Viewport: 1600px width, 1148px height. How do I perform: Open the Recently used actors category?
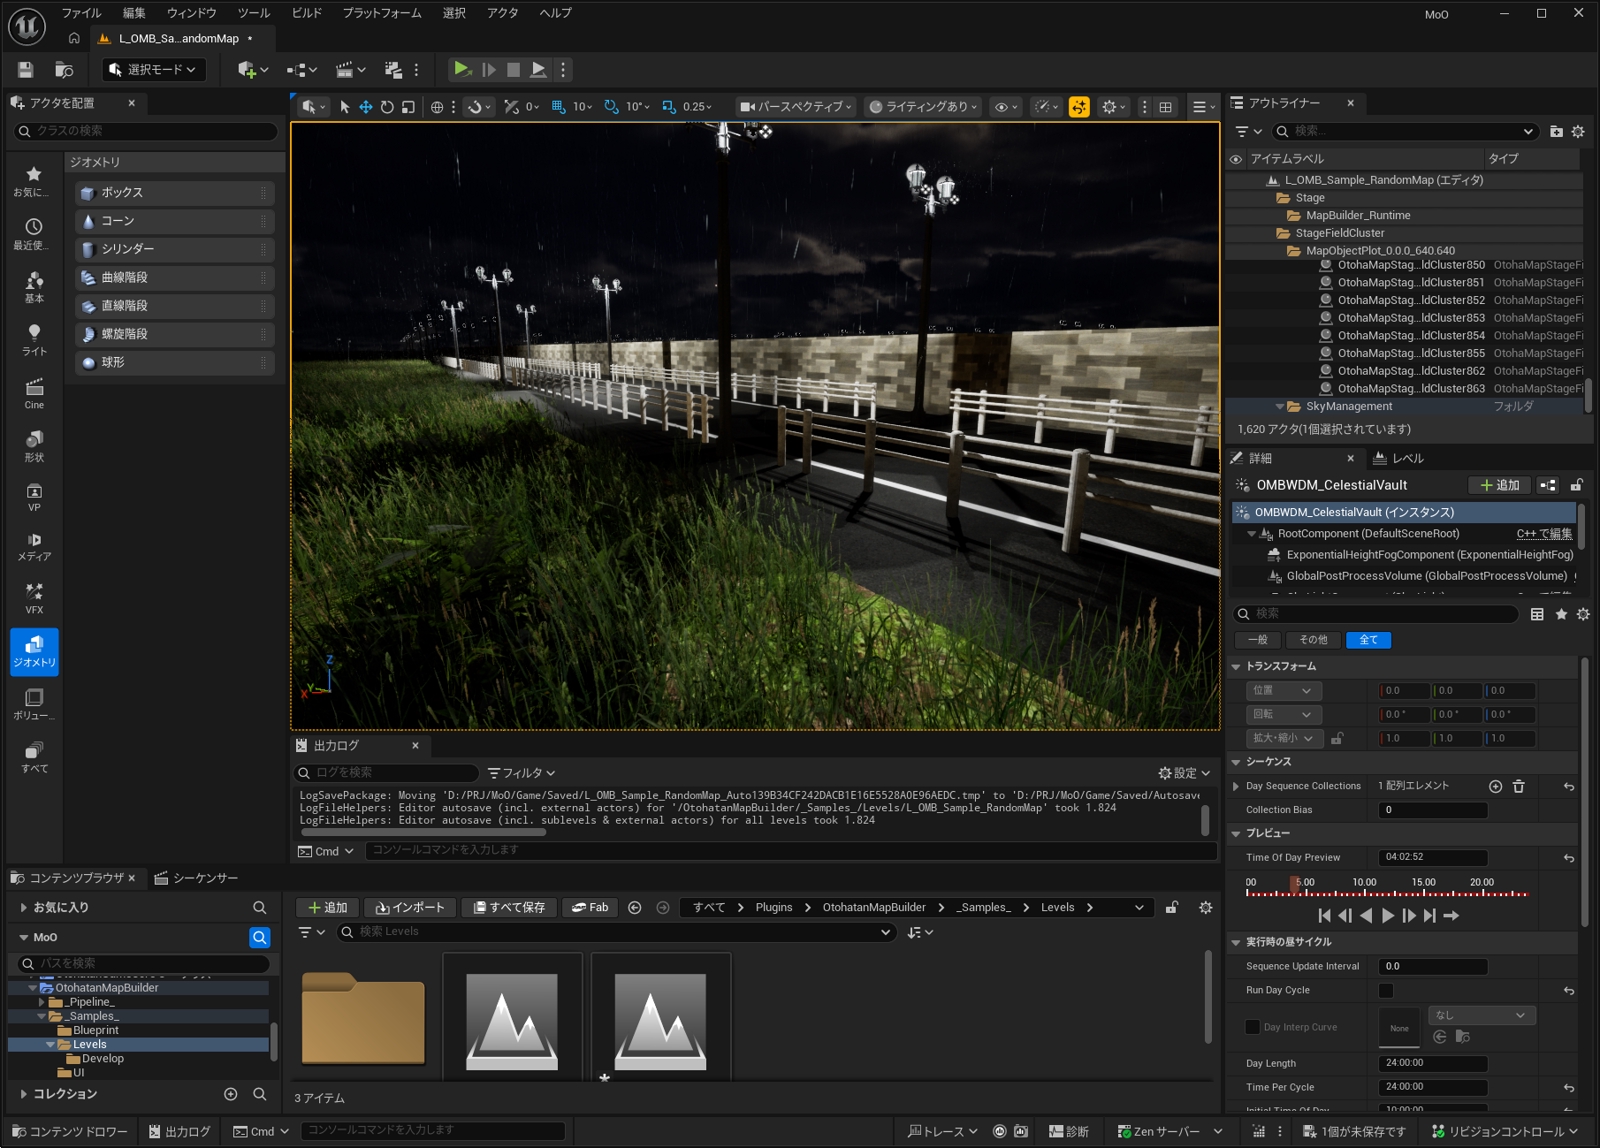pyautogui.click(x=34, y=234)
